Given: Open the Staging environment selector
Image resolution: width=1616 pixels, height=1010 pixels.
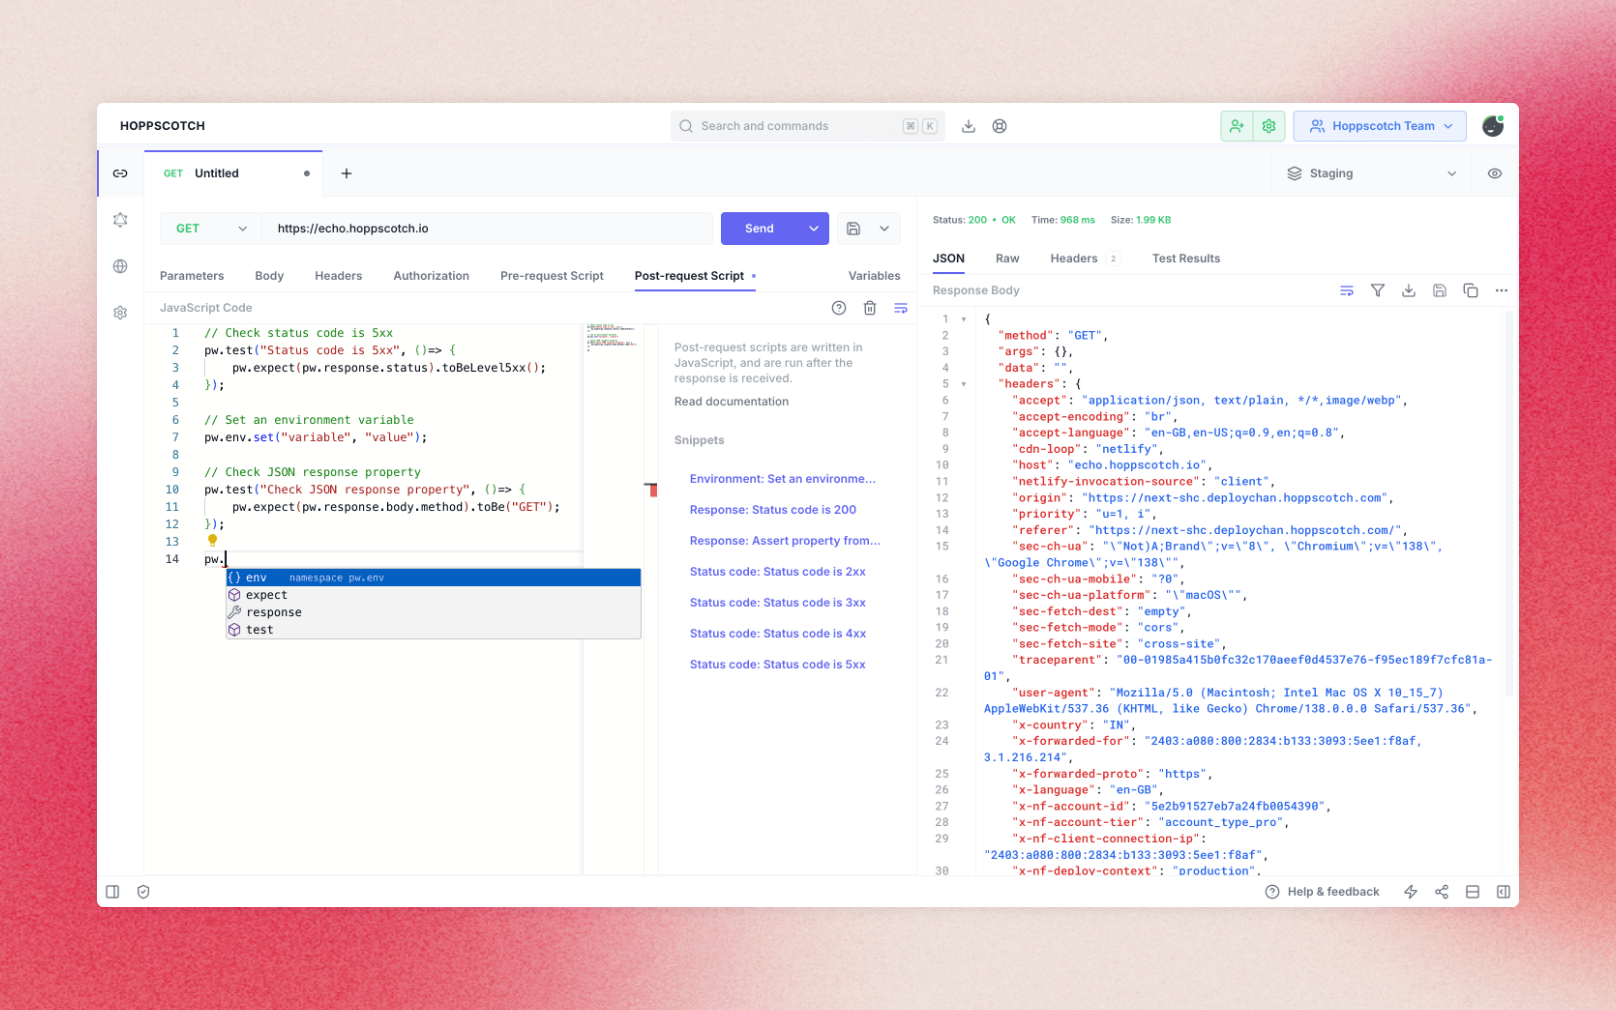Looking at the screenshot, I should click(x=1371, y=173).
